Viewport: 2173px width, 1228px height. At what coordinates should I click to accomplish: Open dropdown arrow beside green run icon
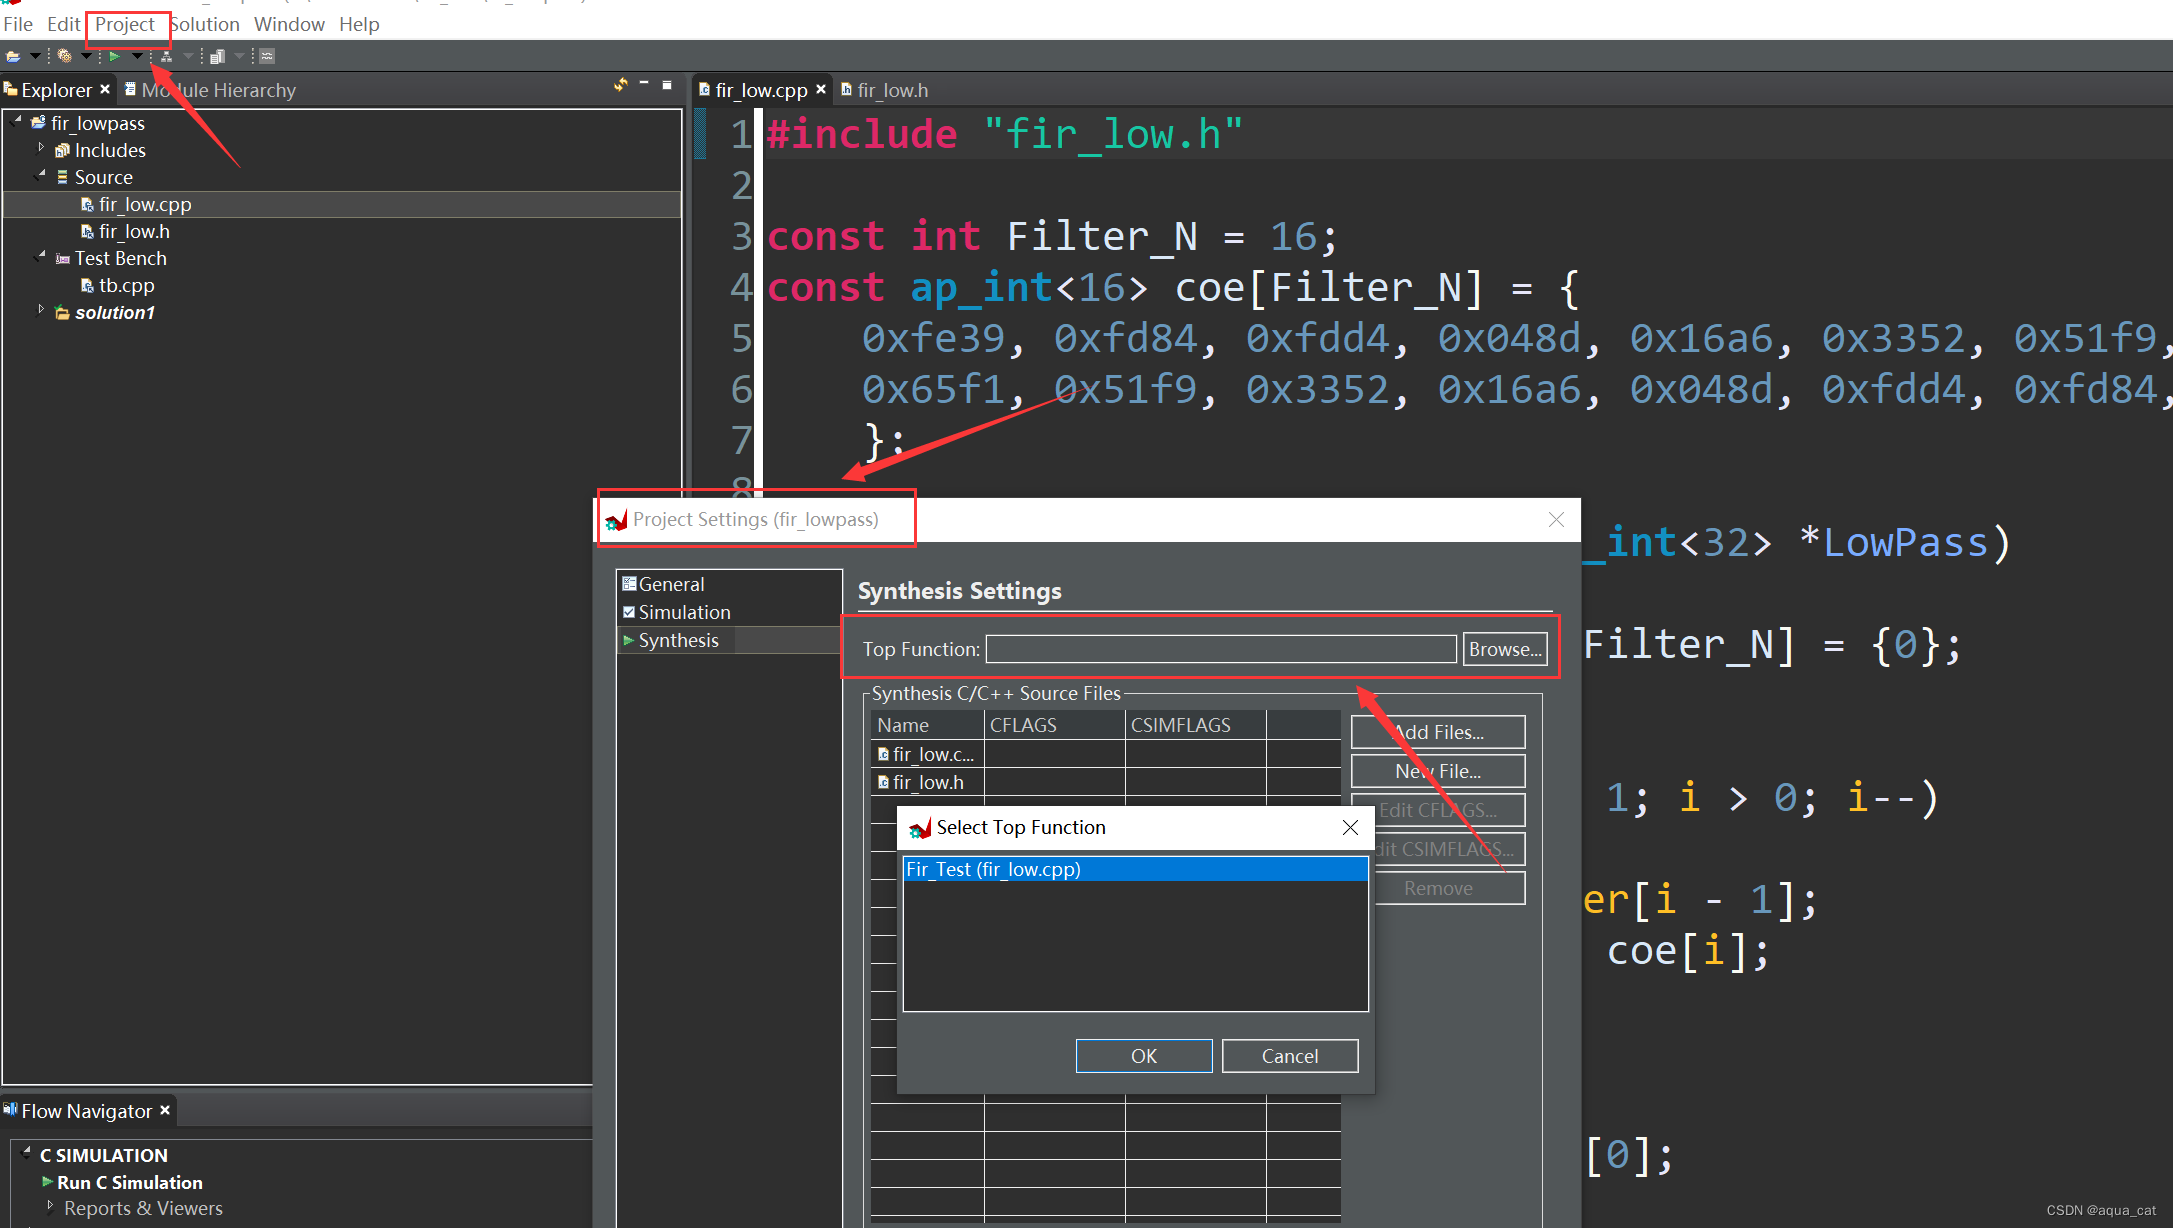137,56
